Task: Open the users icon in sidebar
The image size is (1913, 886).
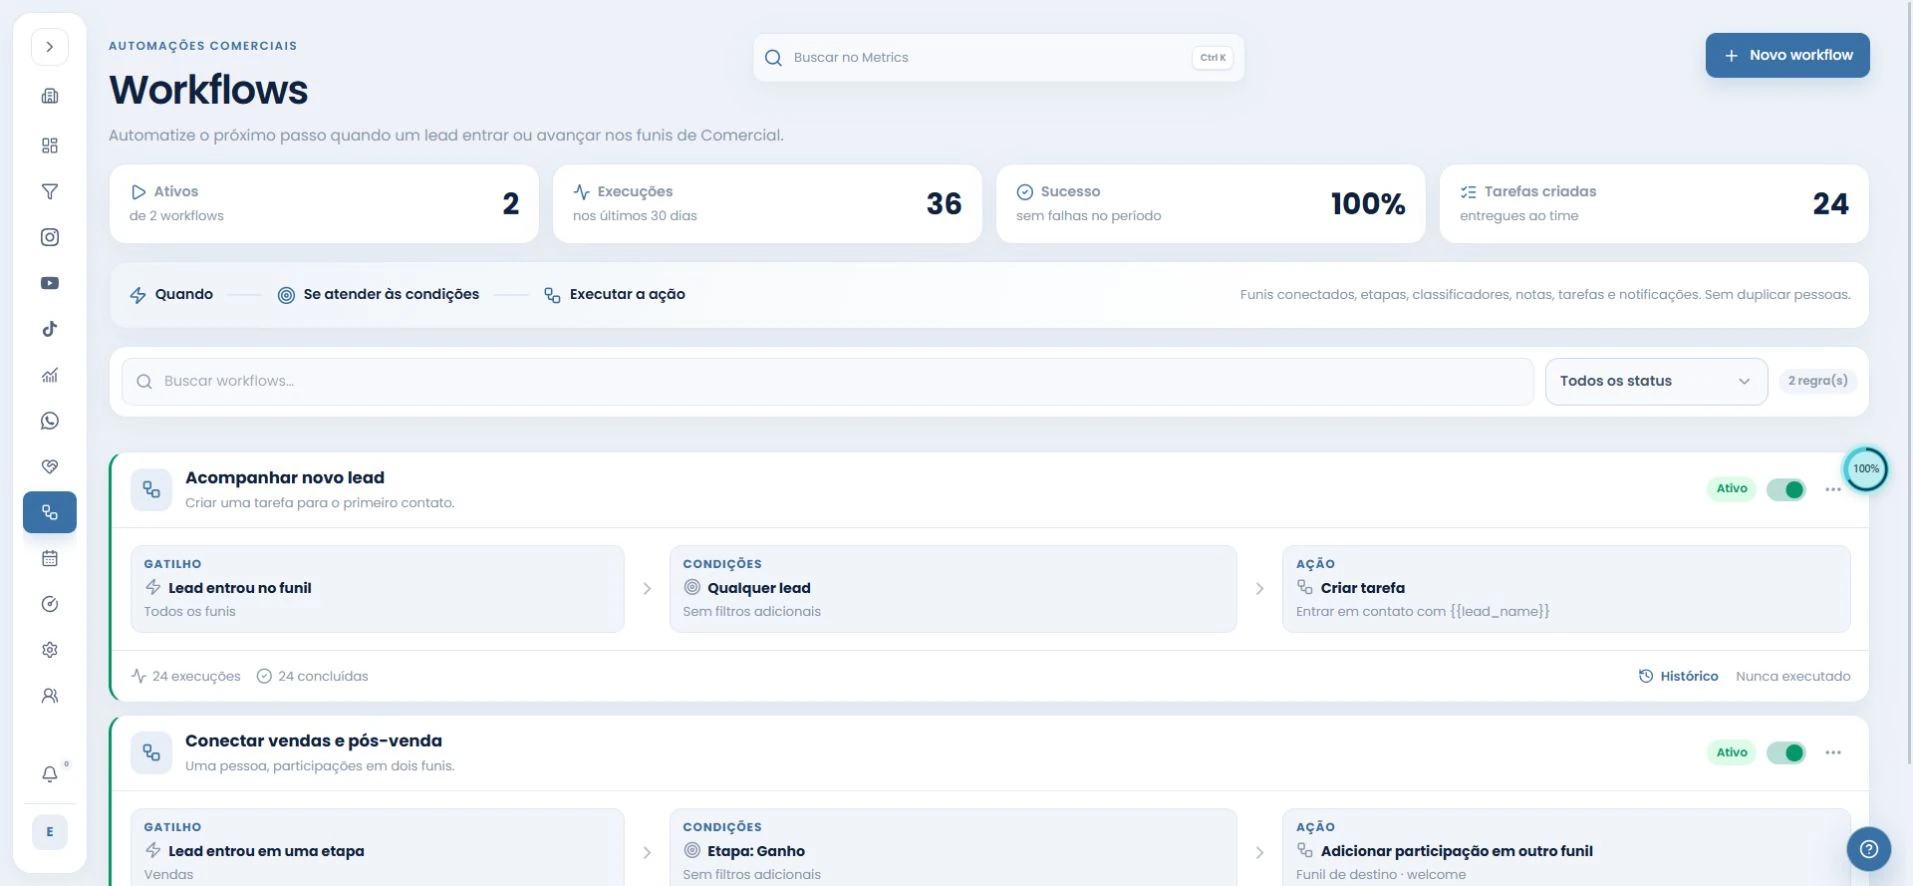Action: point(49,696)
